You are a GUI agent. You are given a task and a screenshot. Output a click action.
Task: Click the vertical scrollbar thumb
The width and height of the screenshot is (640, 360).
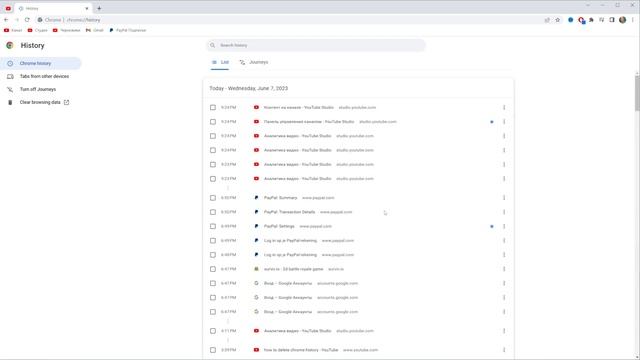coord(637,93)
